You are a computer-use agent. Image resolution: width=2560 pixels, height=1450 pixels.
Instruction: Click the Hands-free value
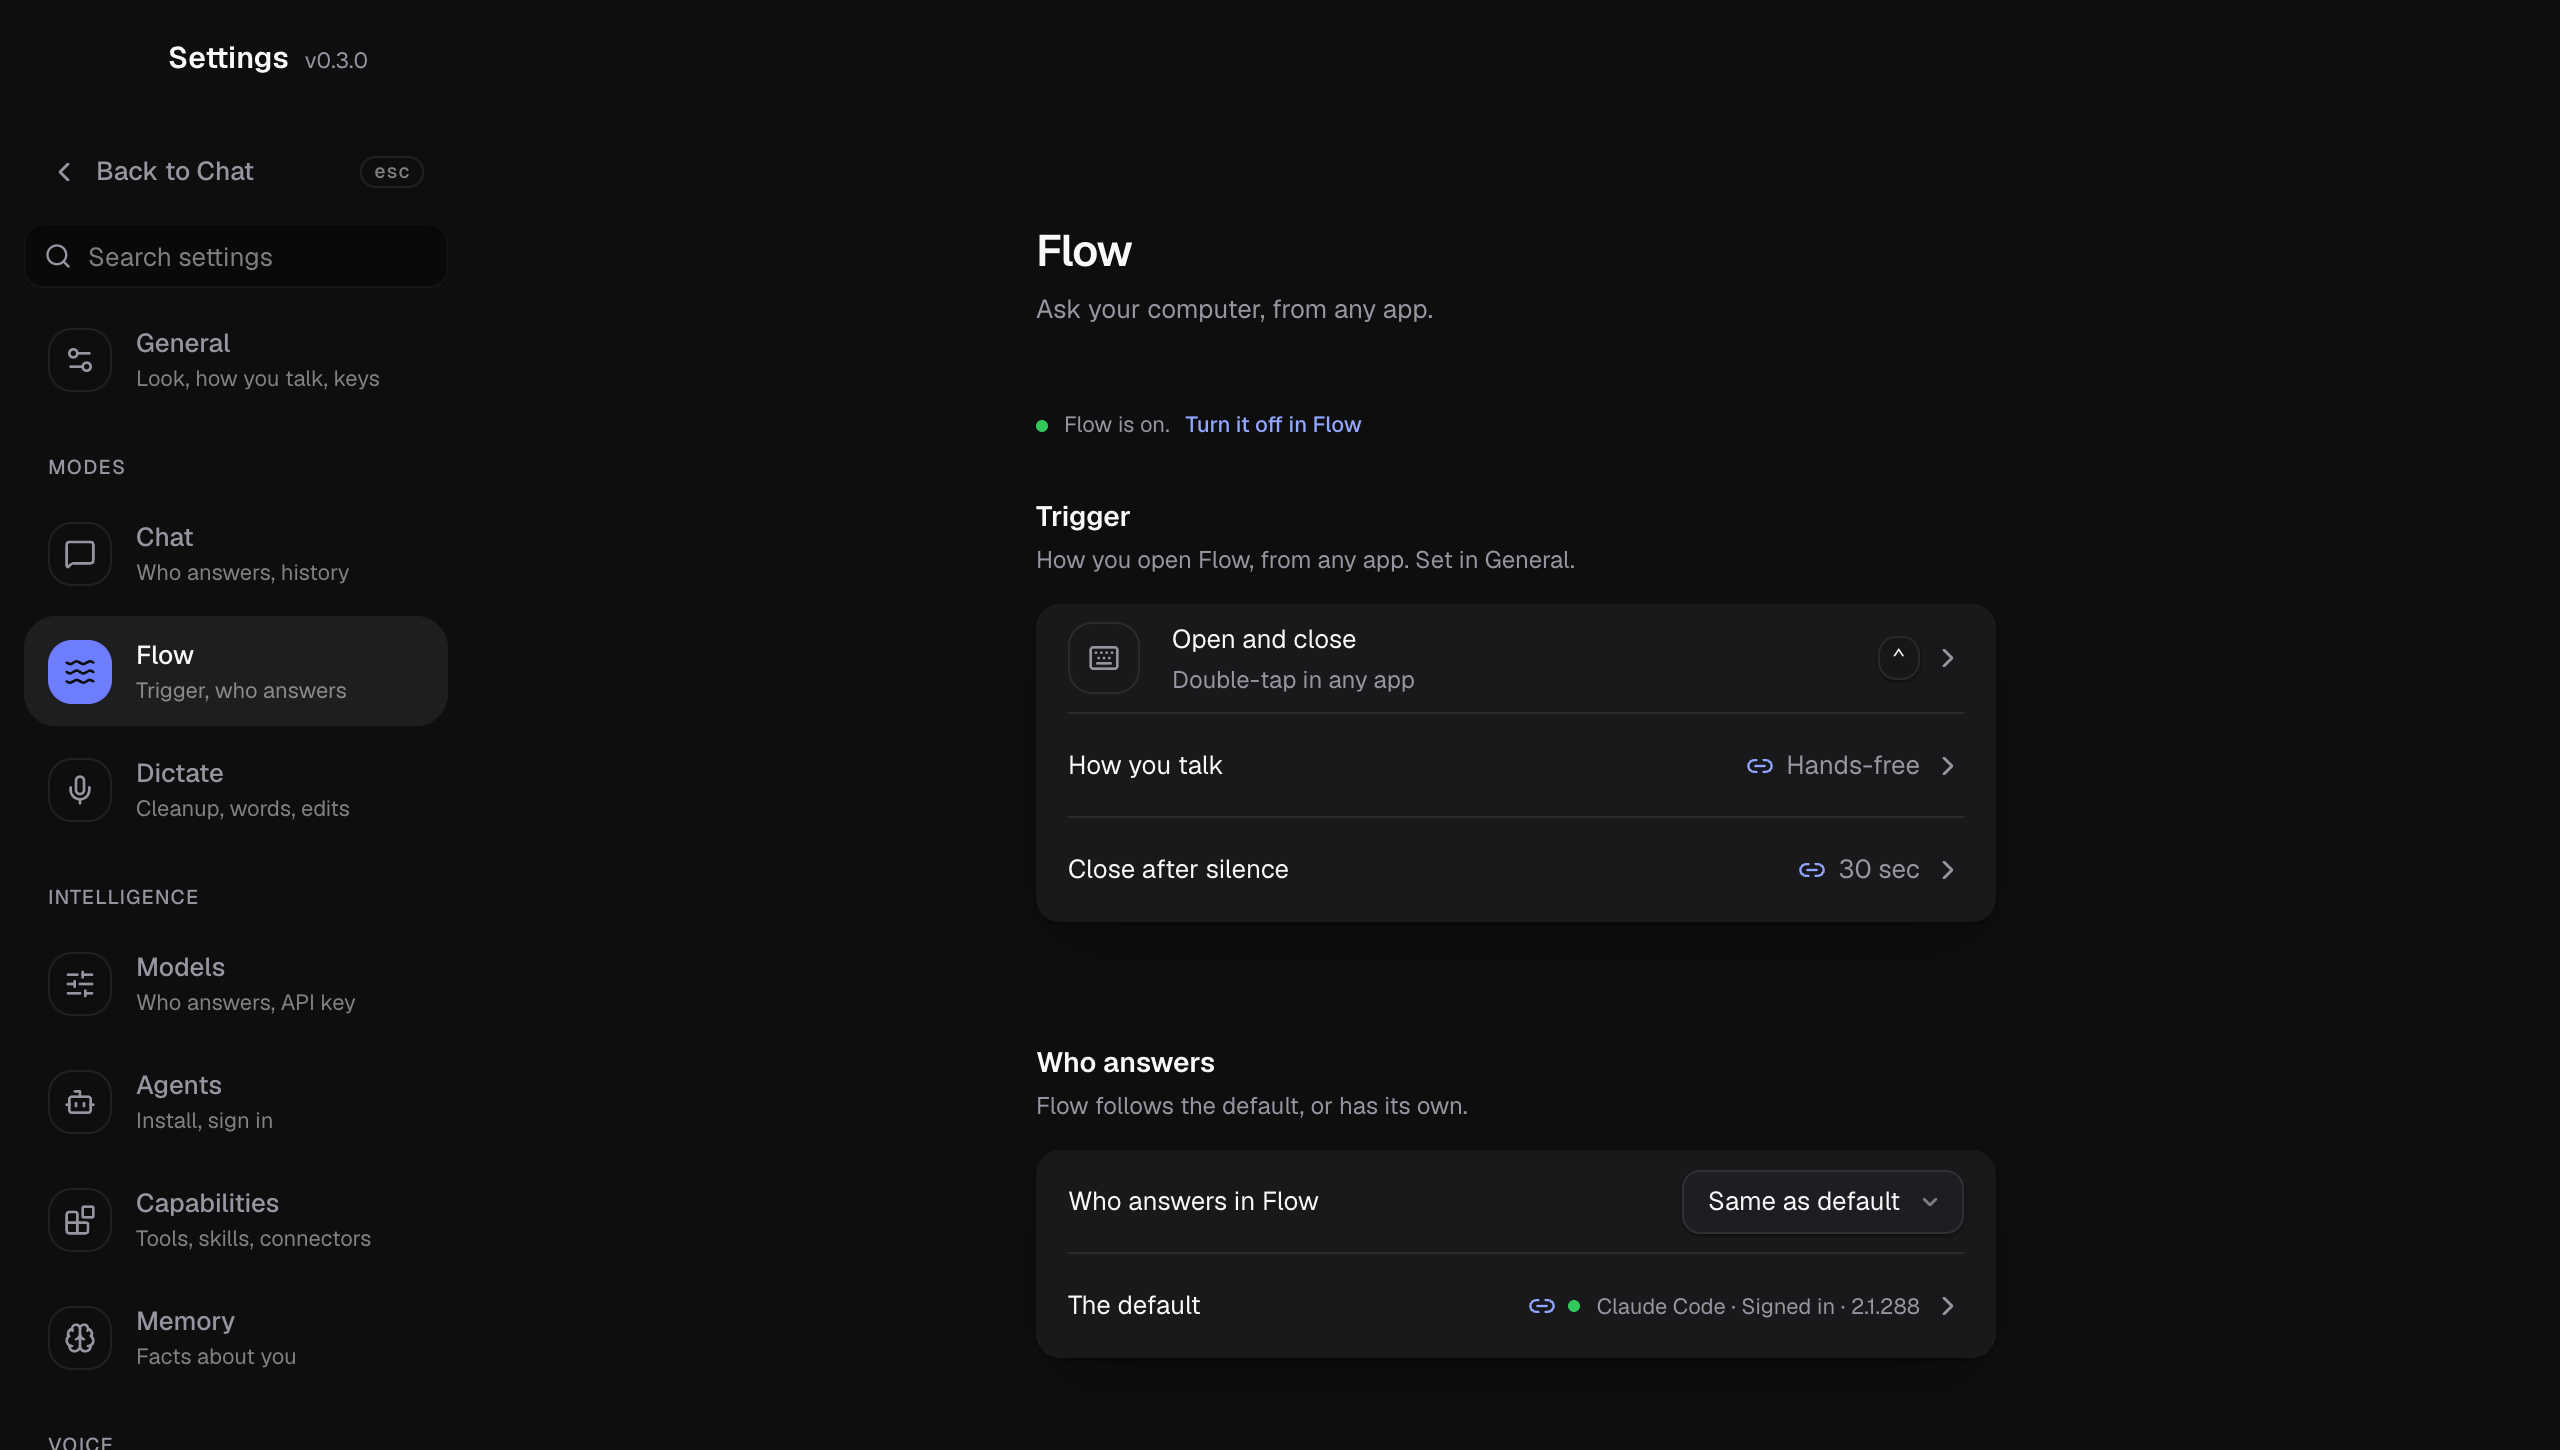coord(1853,766)
